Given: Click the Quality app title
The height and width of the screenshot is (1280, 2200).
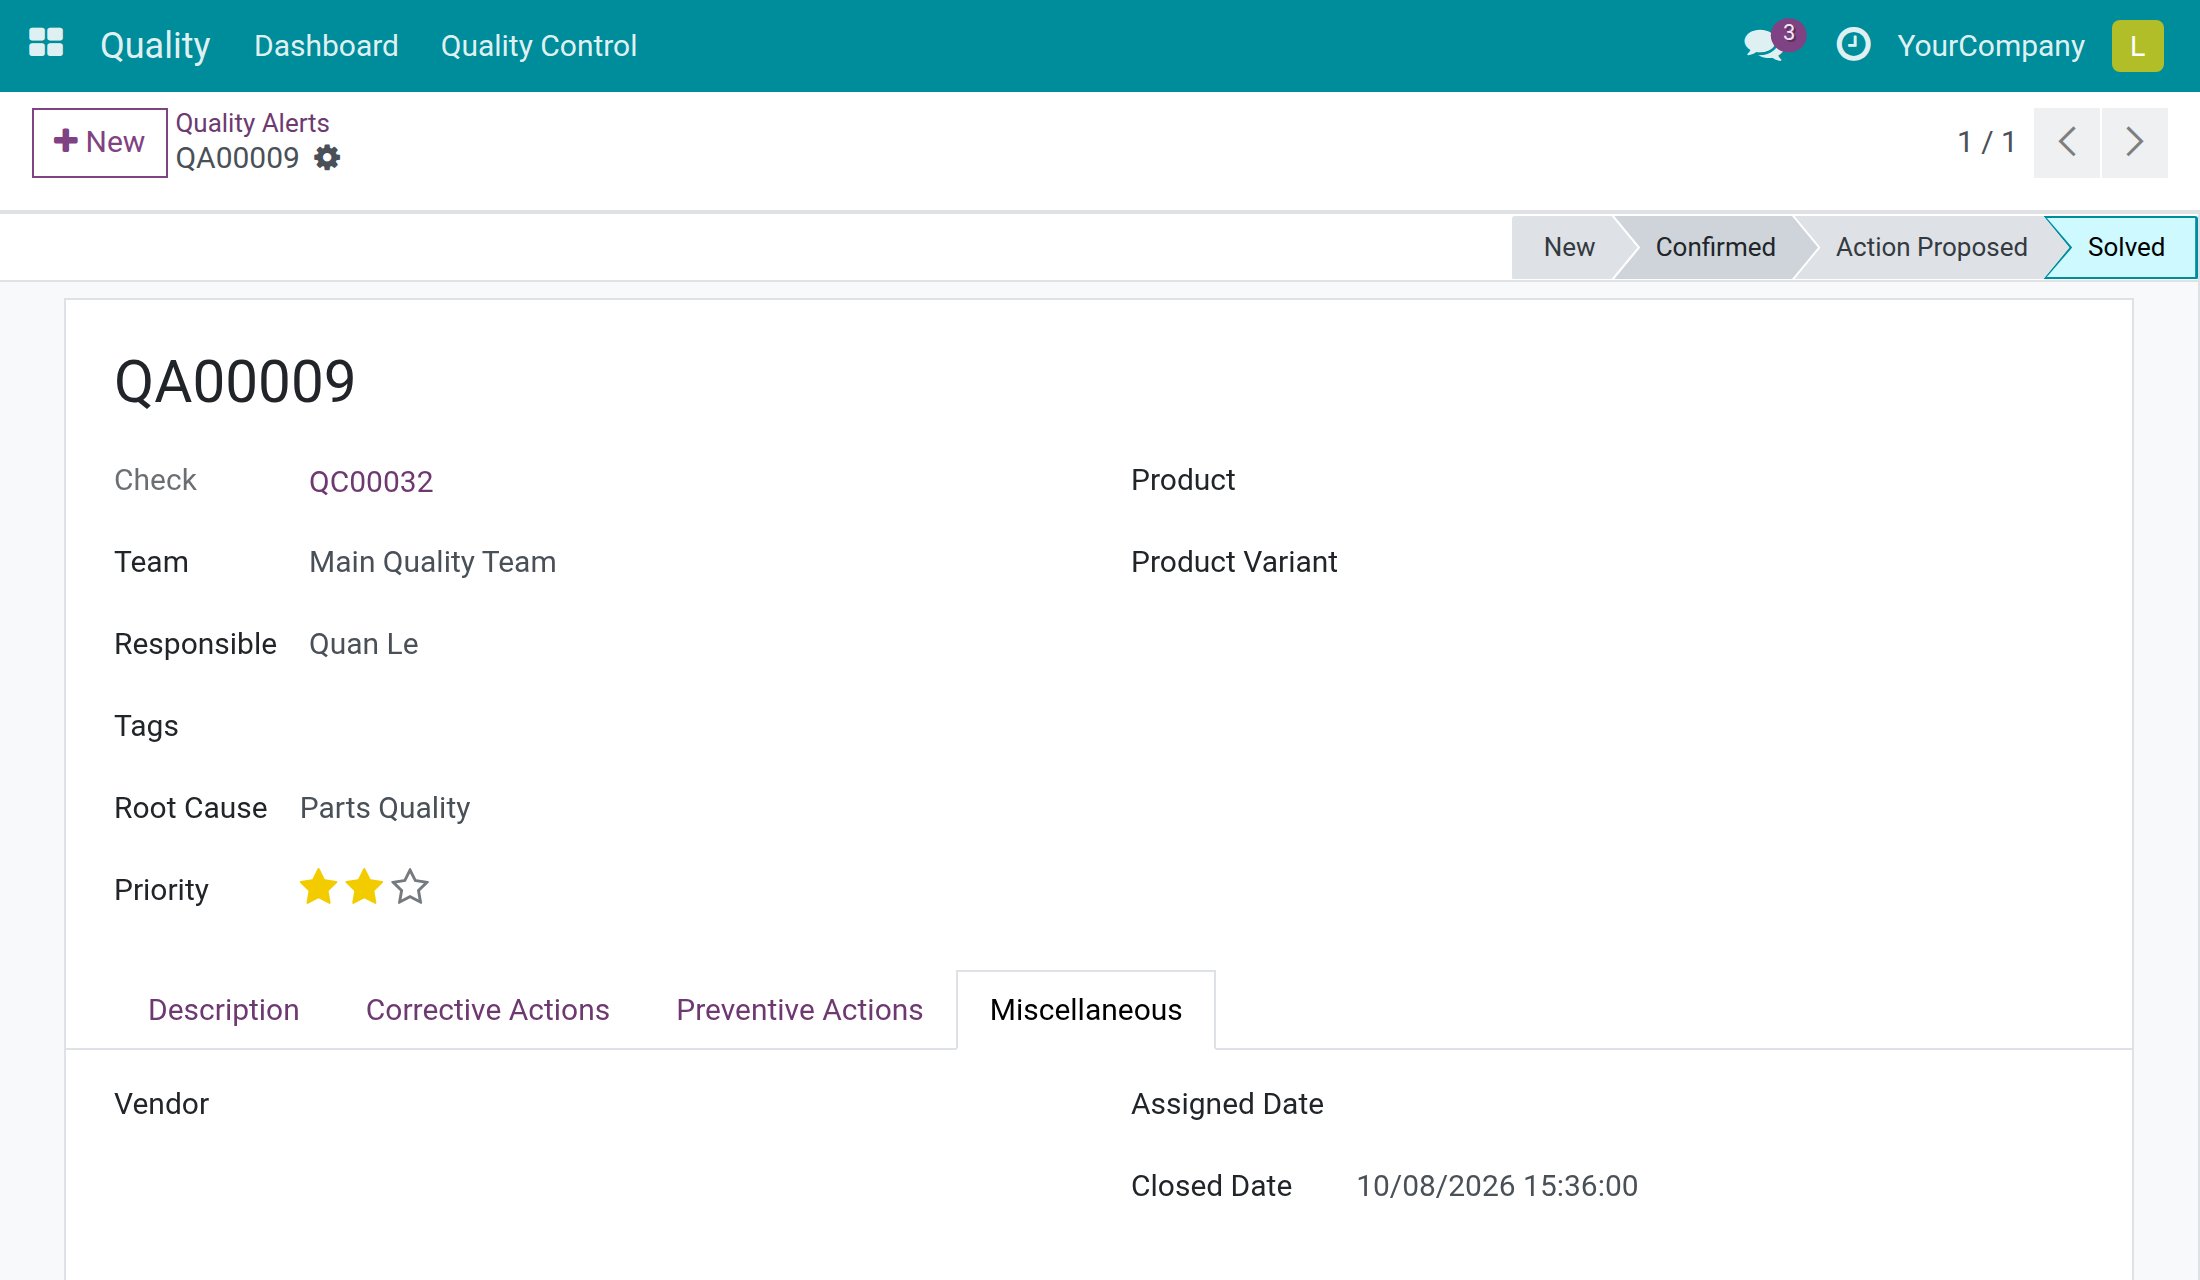Looking at the screenshot, I should (155, 46).
